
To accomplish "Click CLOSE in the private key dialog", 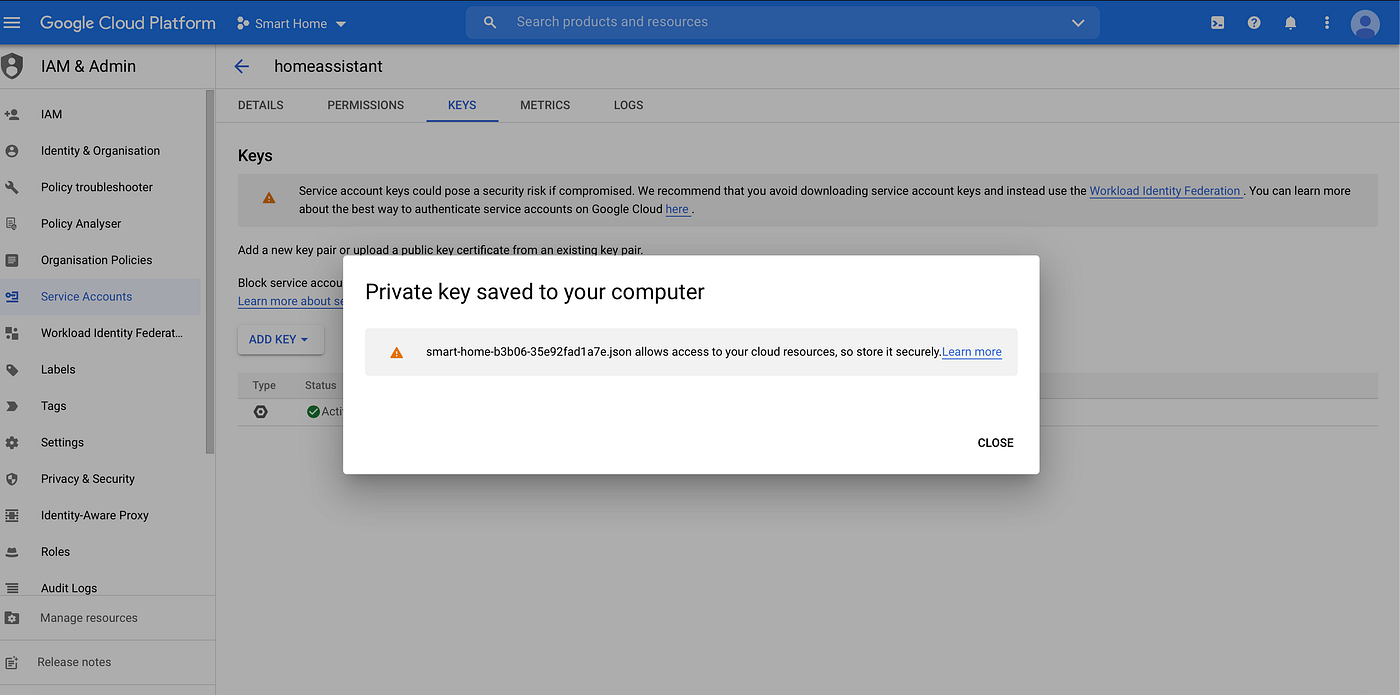I will pos(995,443).
